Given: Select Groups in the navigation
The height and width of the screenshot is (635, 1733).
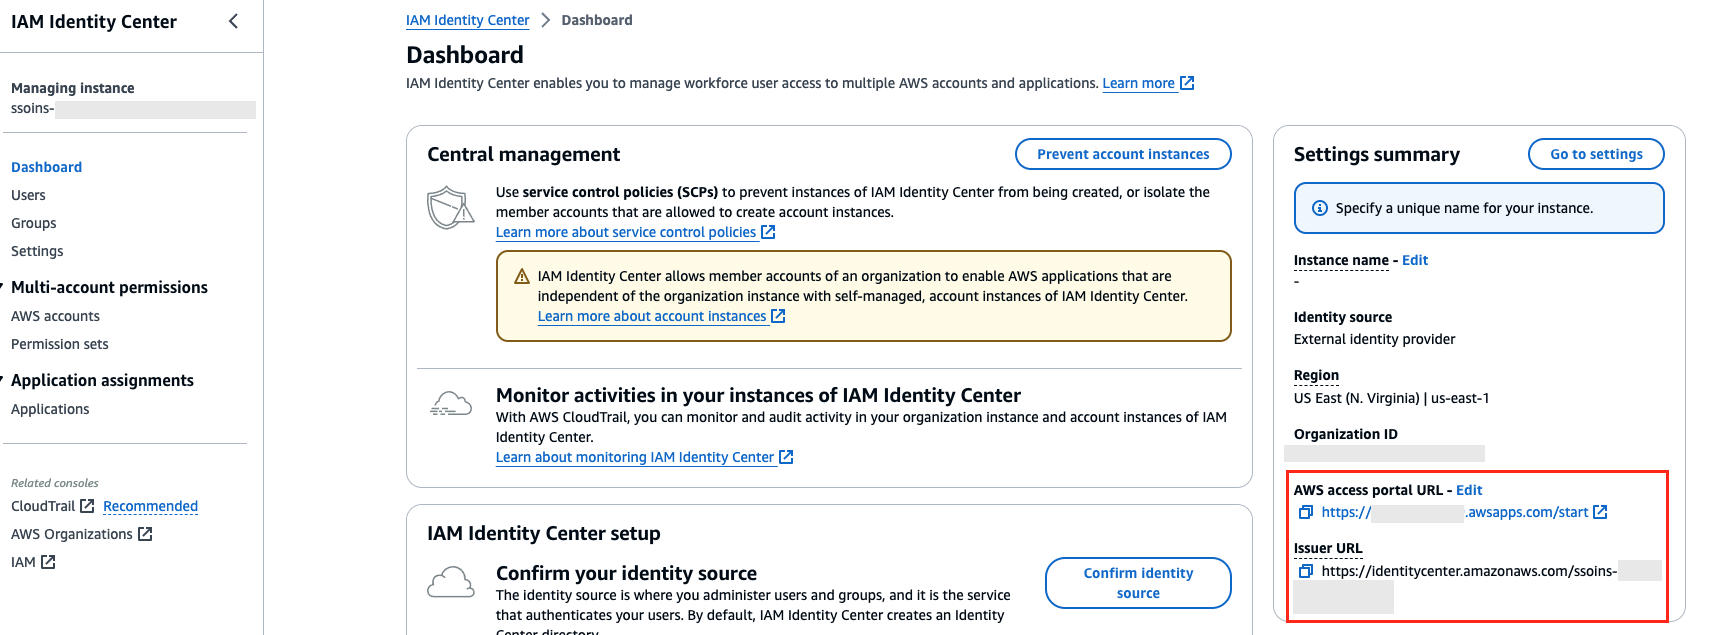Looking at the screenshot, I should point(34,223).
